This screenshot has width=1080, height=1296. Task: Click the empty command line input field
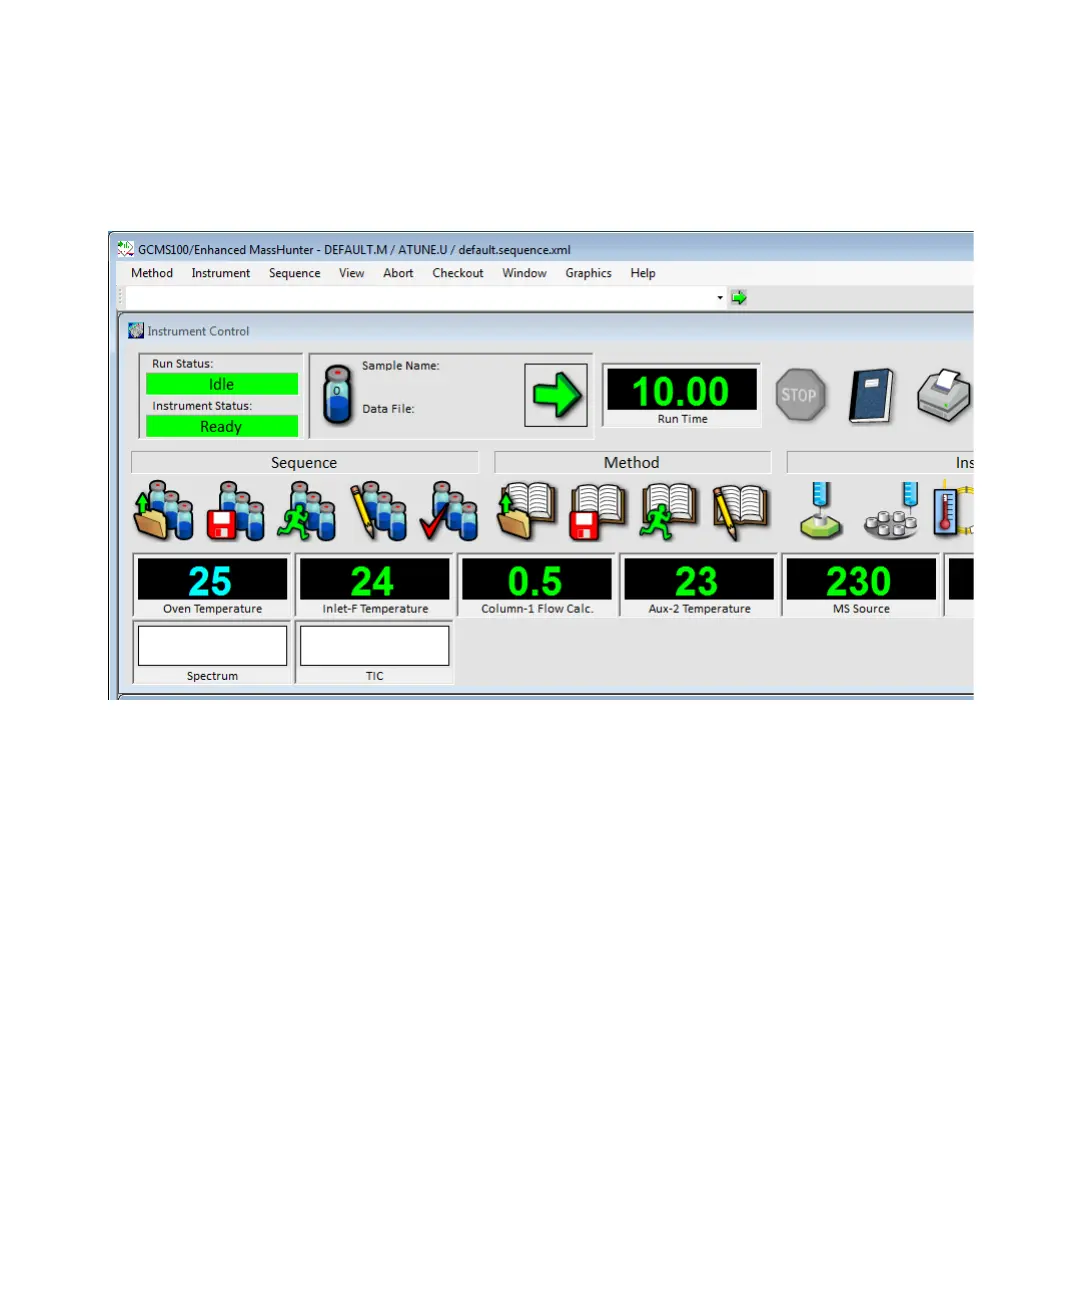coord(420,298)
